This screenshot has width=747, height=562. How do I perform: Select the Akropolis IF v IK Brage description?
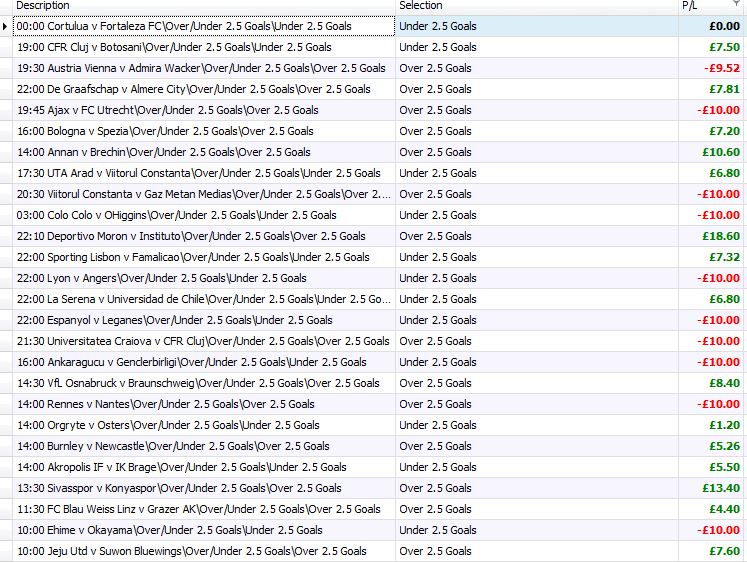point(204,467)
